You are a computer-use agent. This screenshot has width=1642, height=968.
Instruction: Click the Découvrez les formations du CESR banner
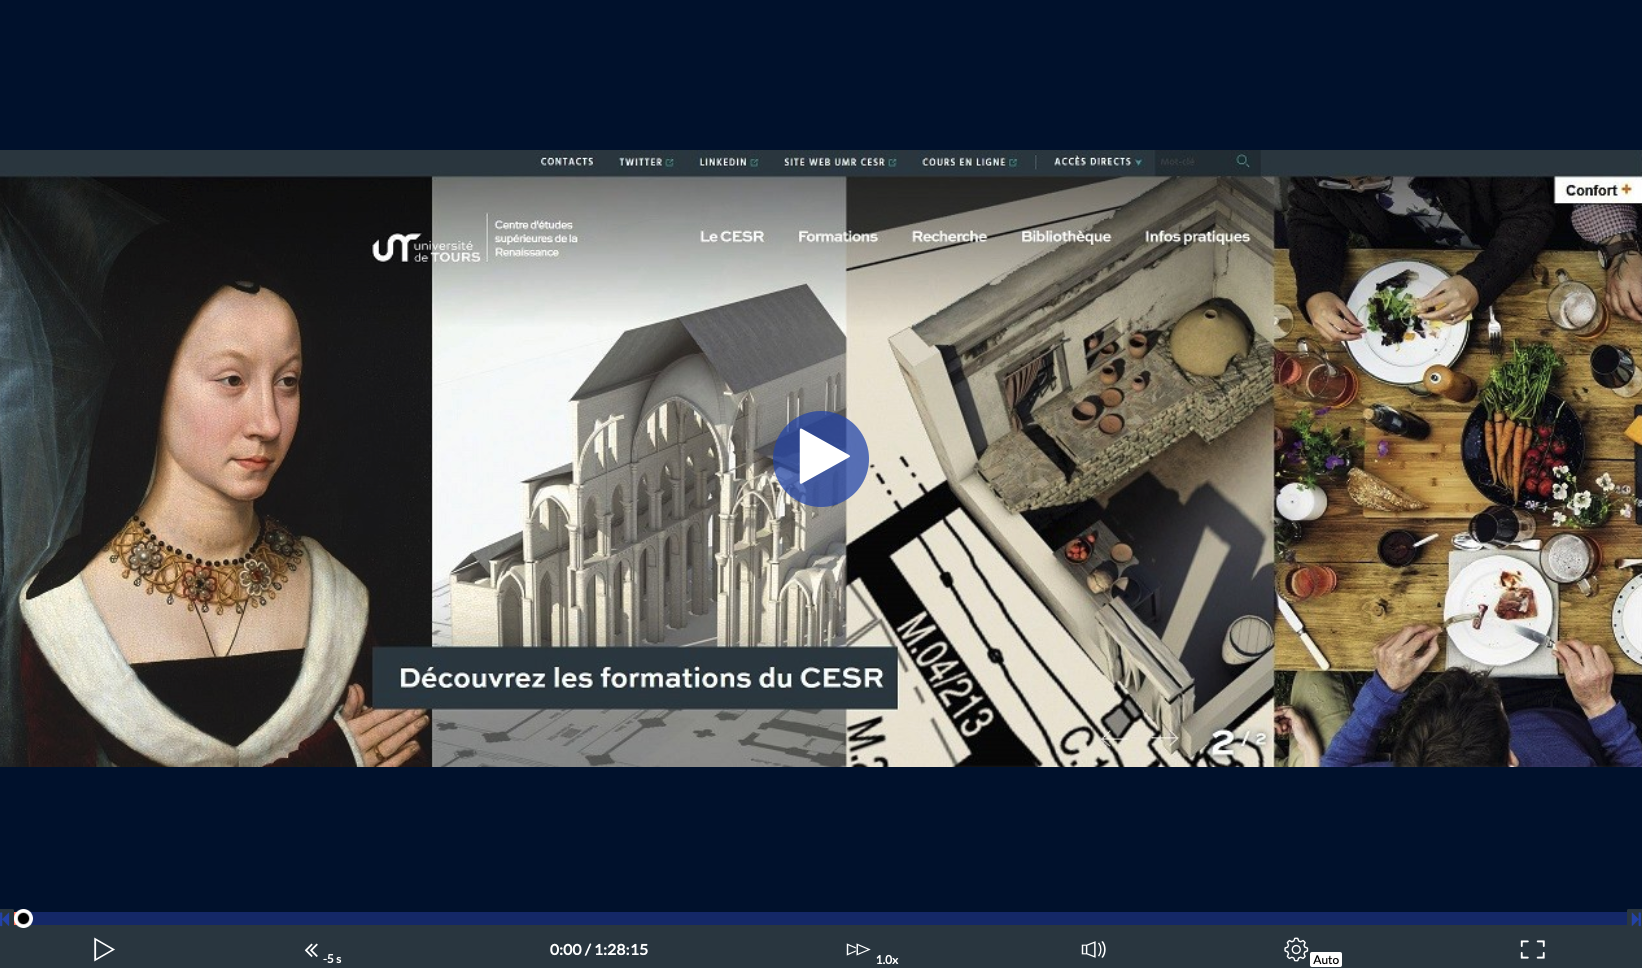pos(635,678)
